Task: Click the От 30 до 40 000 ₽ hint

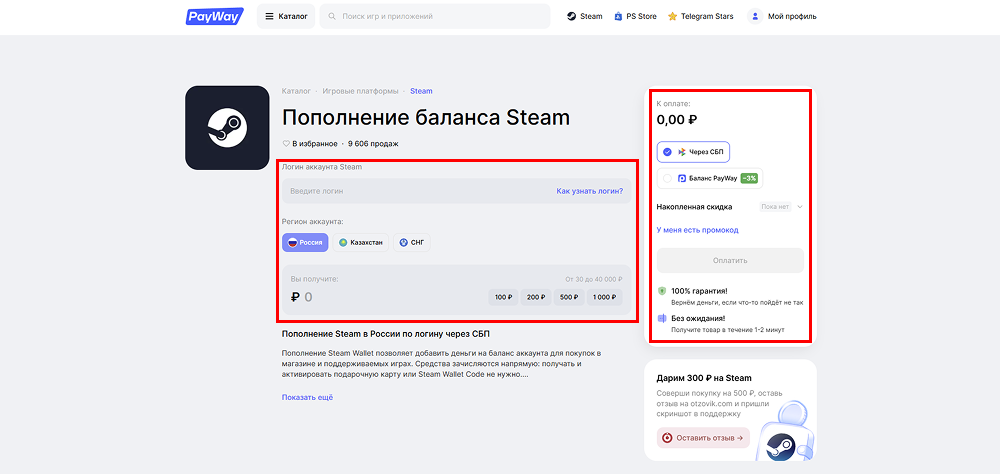Action: (x=594, y=279)
